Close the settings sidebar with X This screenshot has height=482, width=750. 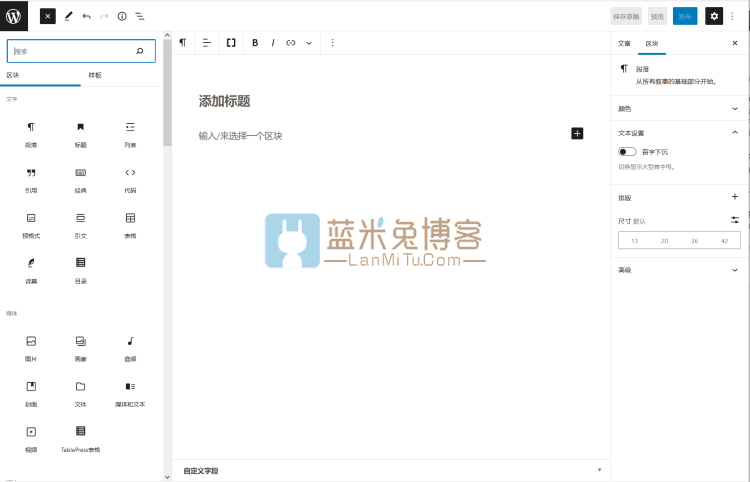[735, 43]
